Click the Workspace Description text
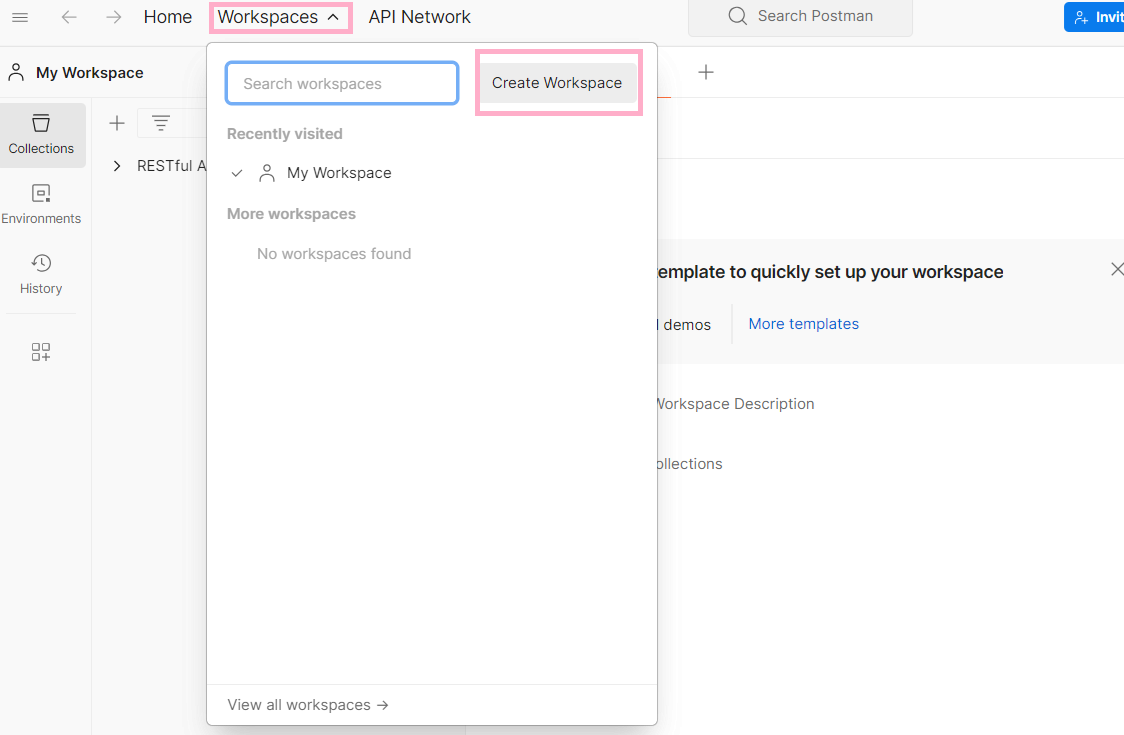The height and width of the screenshot is (735, 1124). (735, 404)
